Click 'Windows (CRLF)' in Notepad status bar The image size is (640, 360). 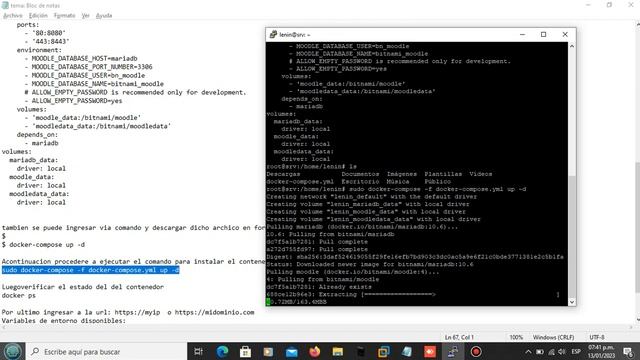553,338
